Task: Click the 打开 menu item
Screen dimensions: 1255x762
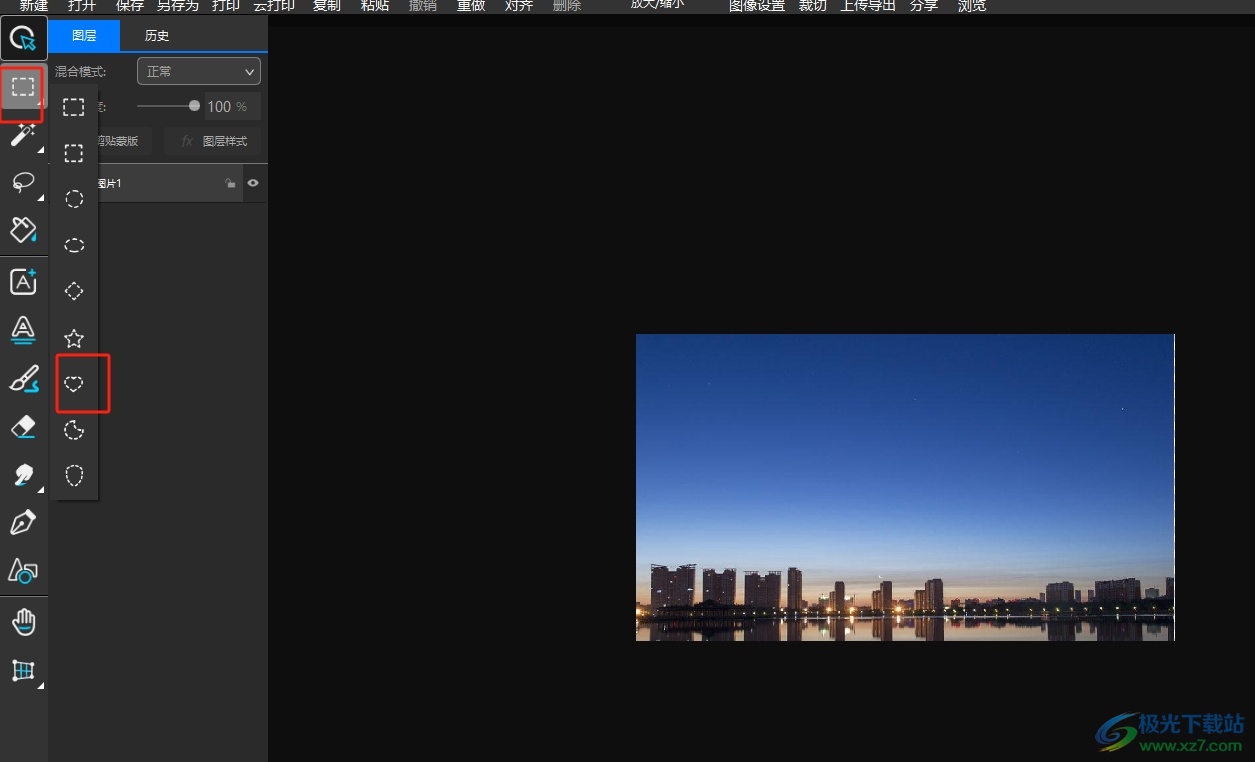Action: (82, 6)
